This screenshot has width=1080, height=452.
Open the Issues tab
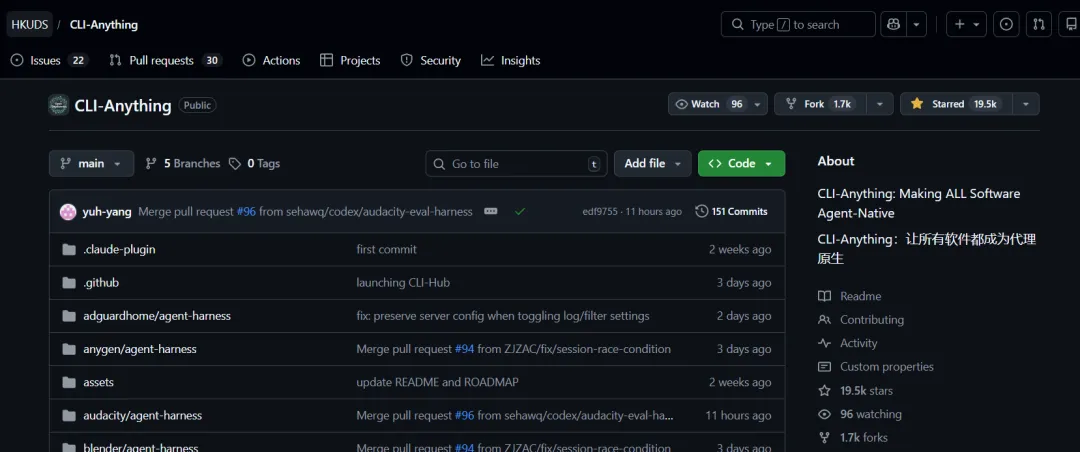[49, 61]
